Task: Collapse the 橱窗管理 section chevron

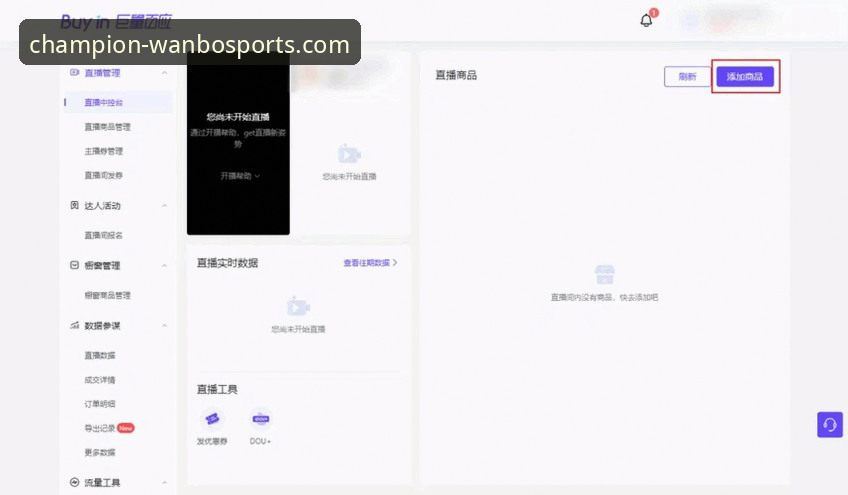Action: [x=164, y=266]
